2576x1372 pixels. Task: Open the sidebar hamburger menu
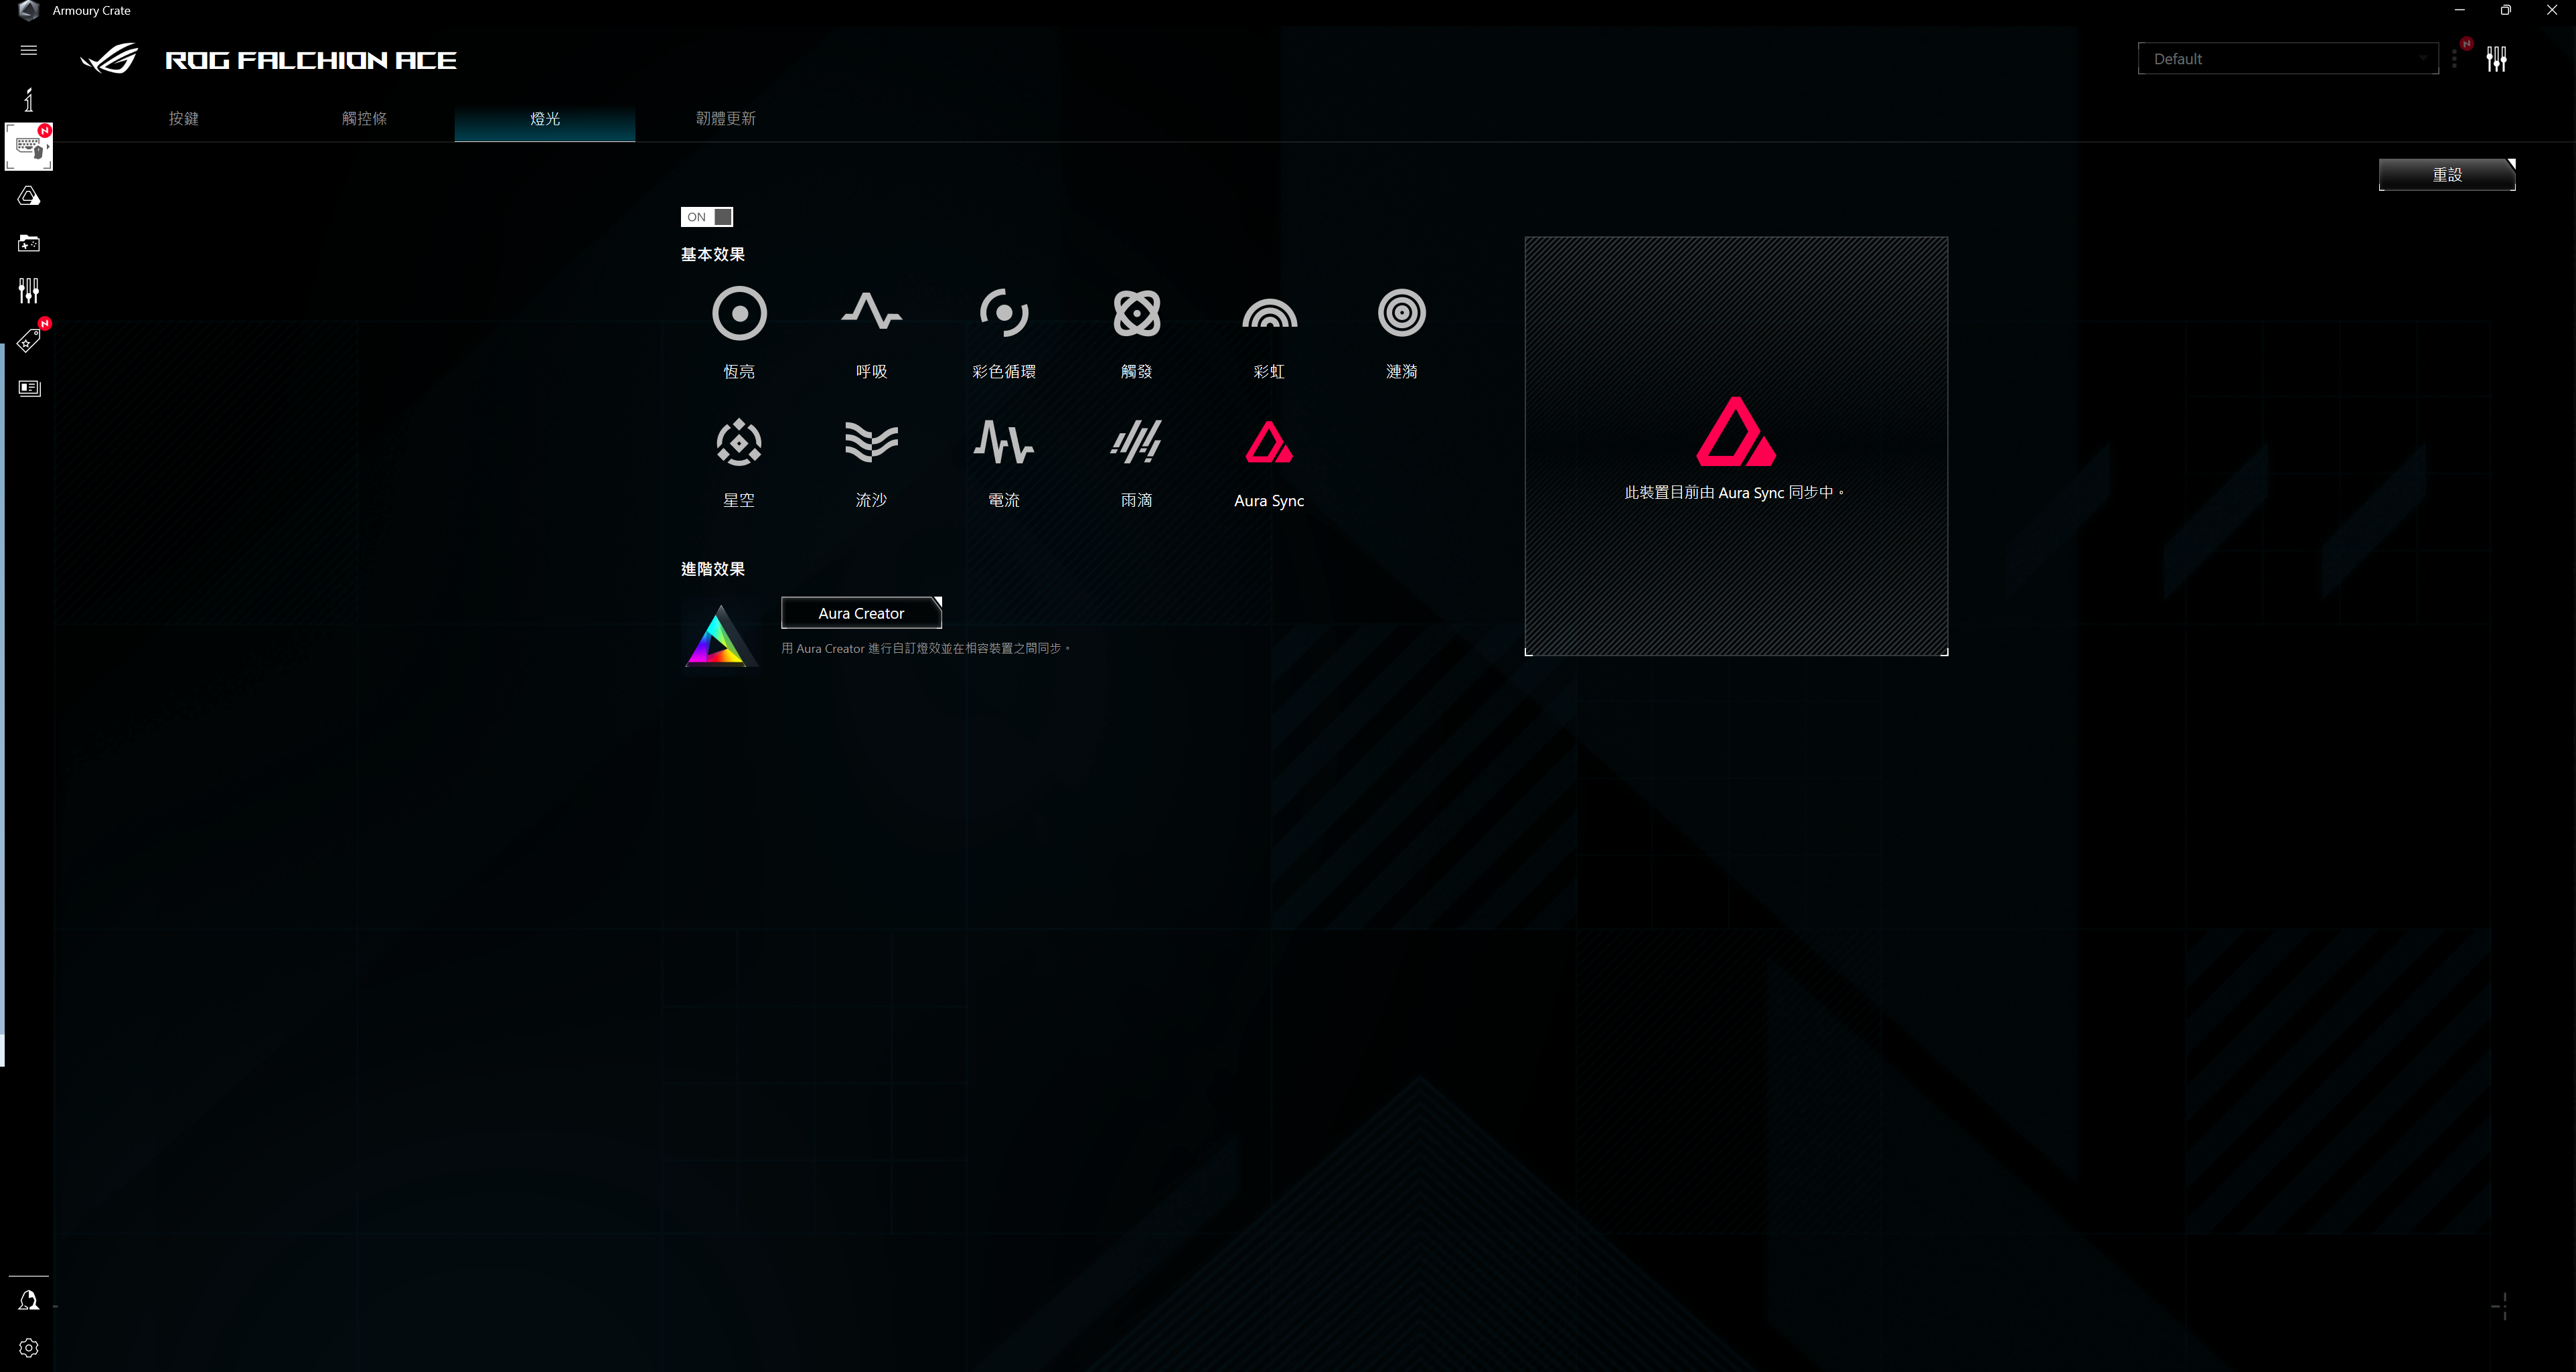point(29,50)
